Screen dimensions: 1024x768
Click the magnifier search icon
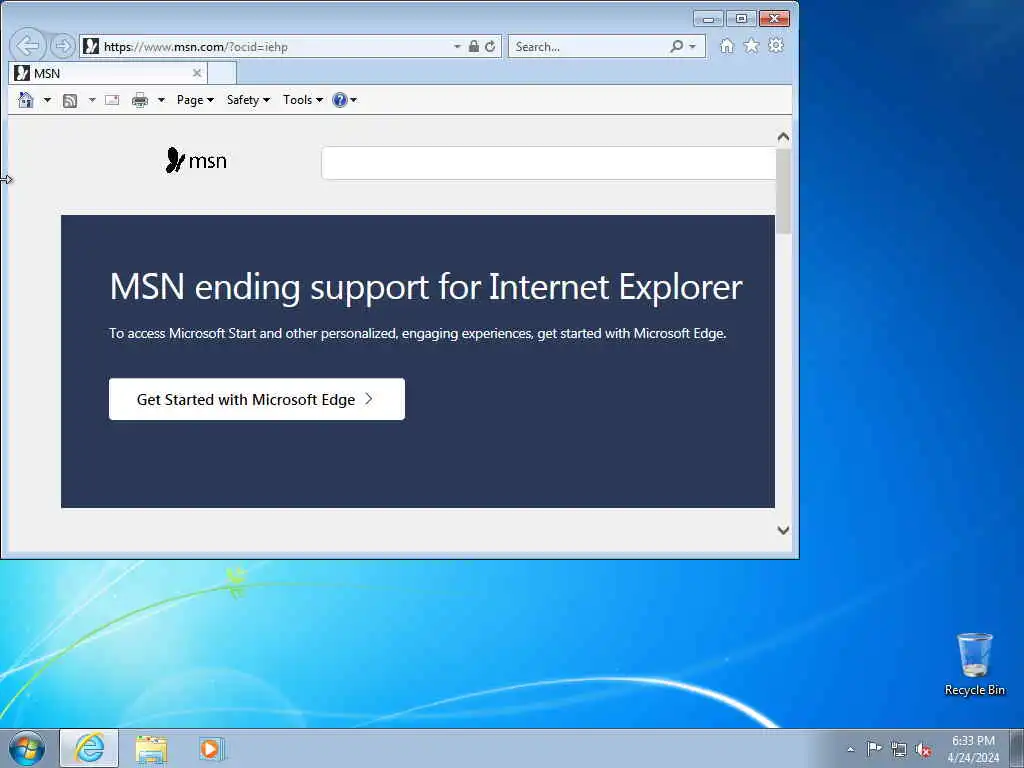[x=677, y=46]
